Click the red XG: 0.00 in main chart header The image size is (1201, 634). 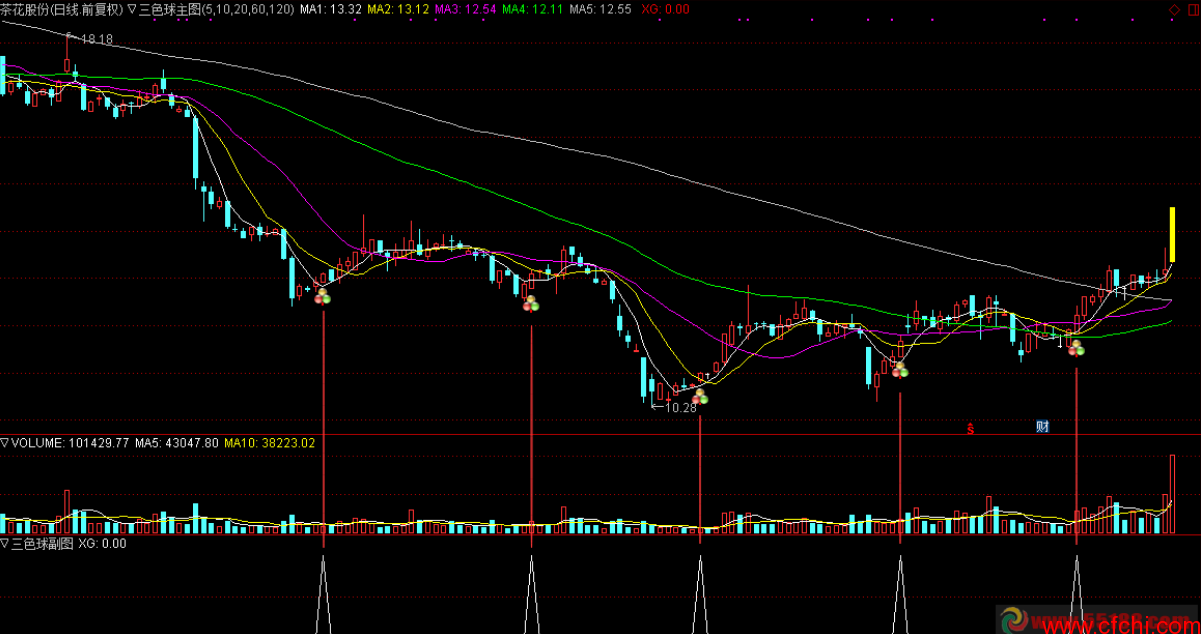click(664, 8)
